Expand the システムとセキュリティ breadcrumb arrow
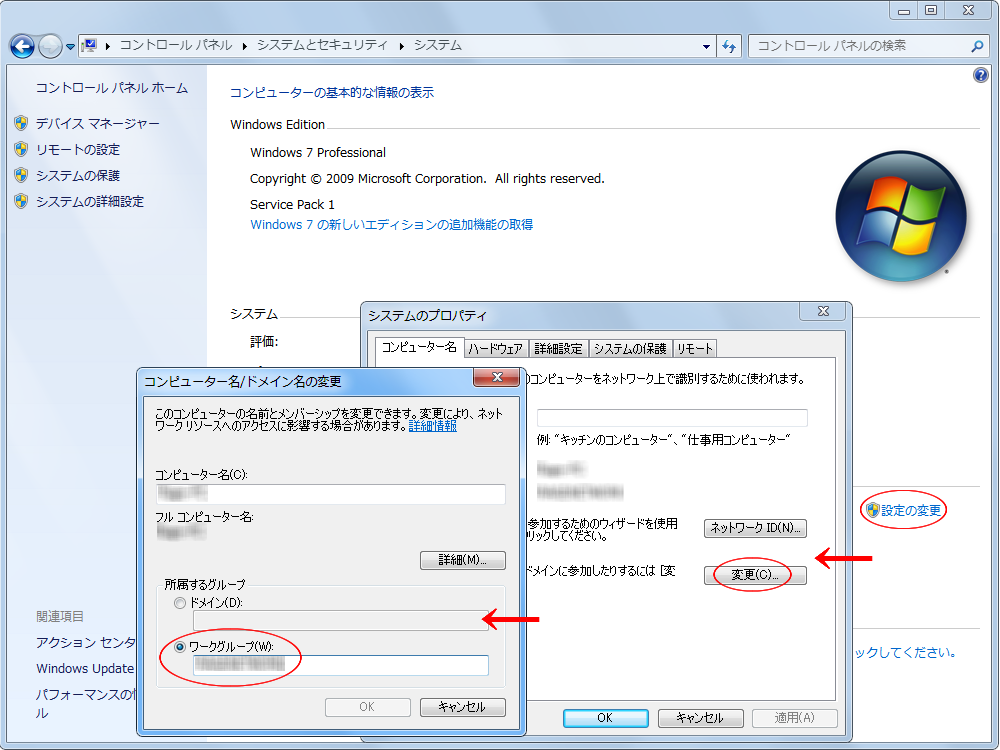This screenshot has height=750, width=1000. pyautogui.click(x=403, y=46)
